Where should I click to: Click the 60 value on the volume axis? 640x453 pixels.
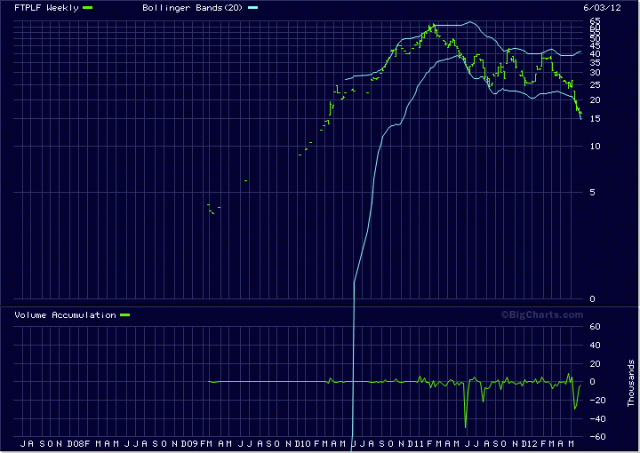[x=595, y=326]
